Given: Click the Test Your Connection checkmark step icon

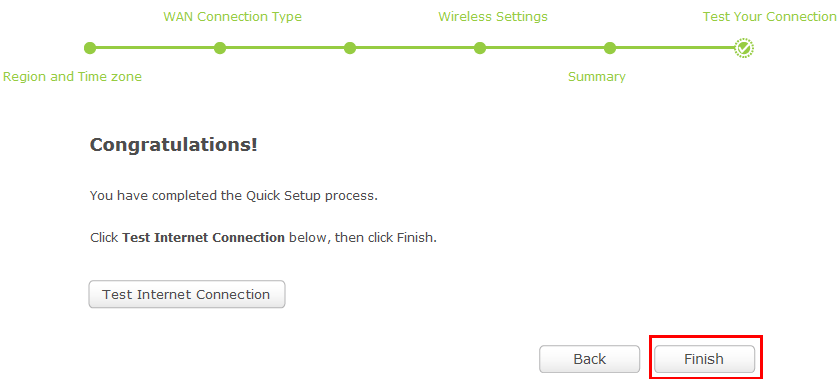Looking at the screenshot, I should 744,48.
